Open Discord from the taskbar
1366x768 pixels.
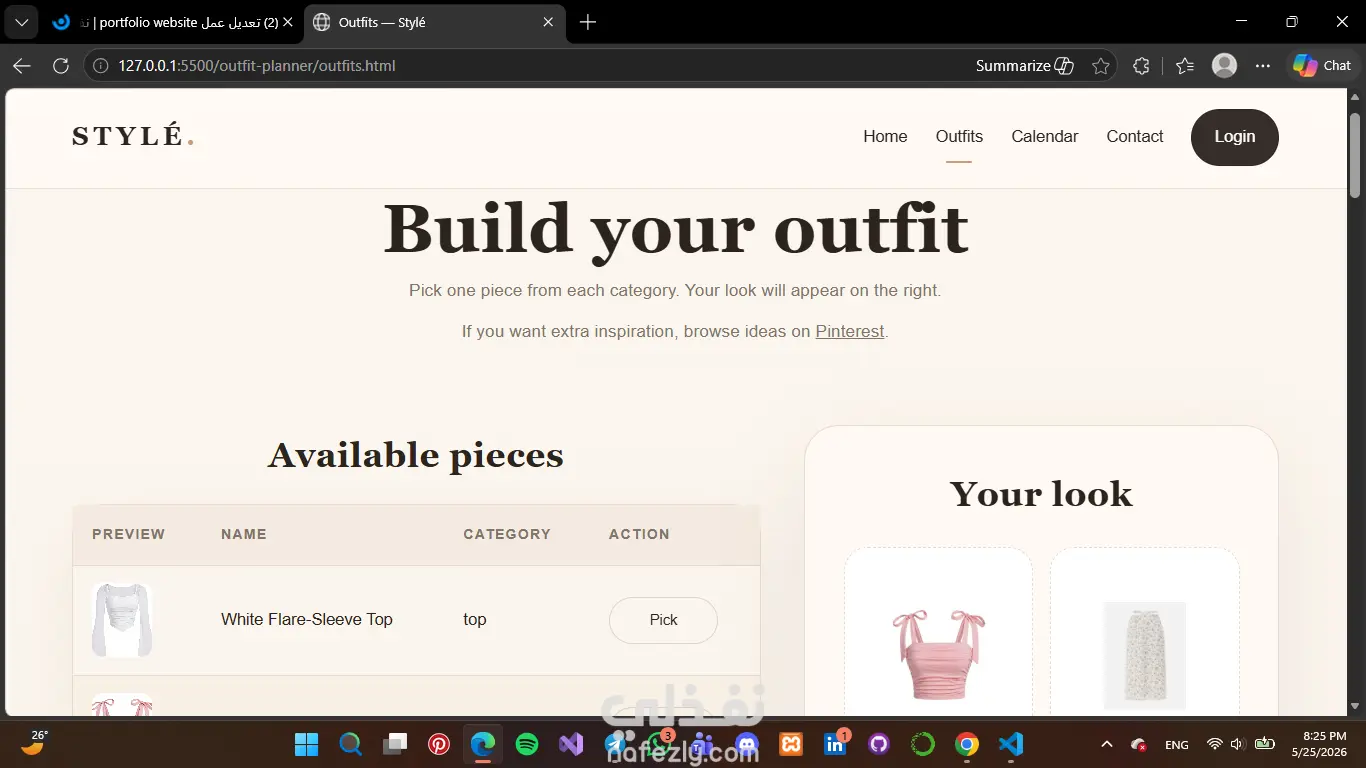click(x=747, y=744)
